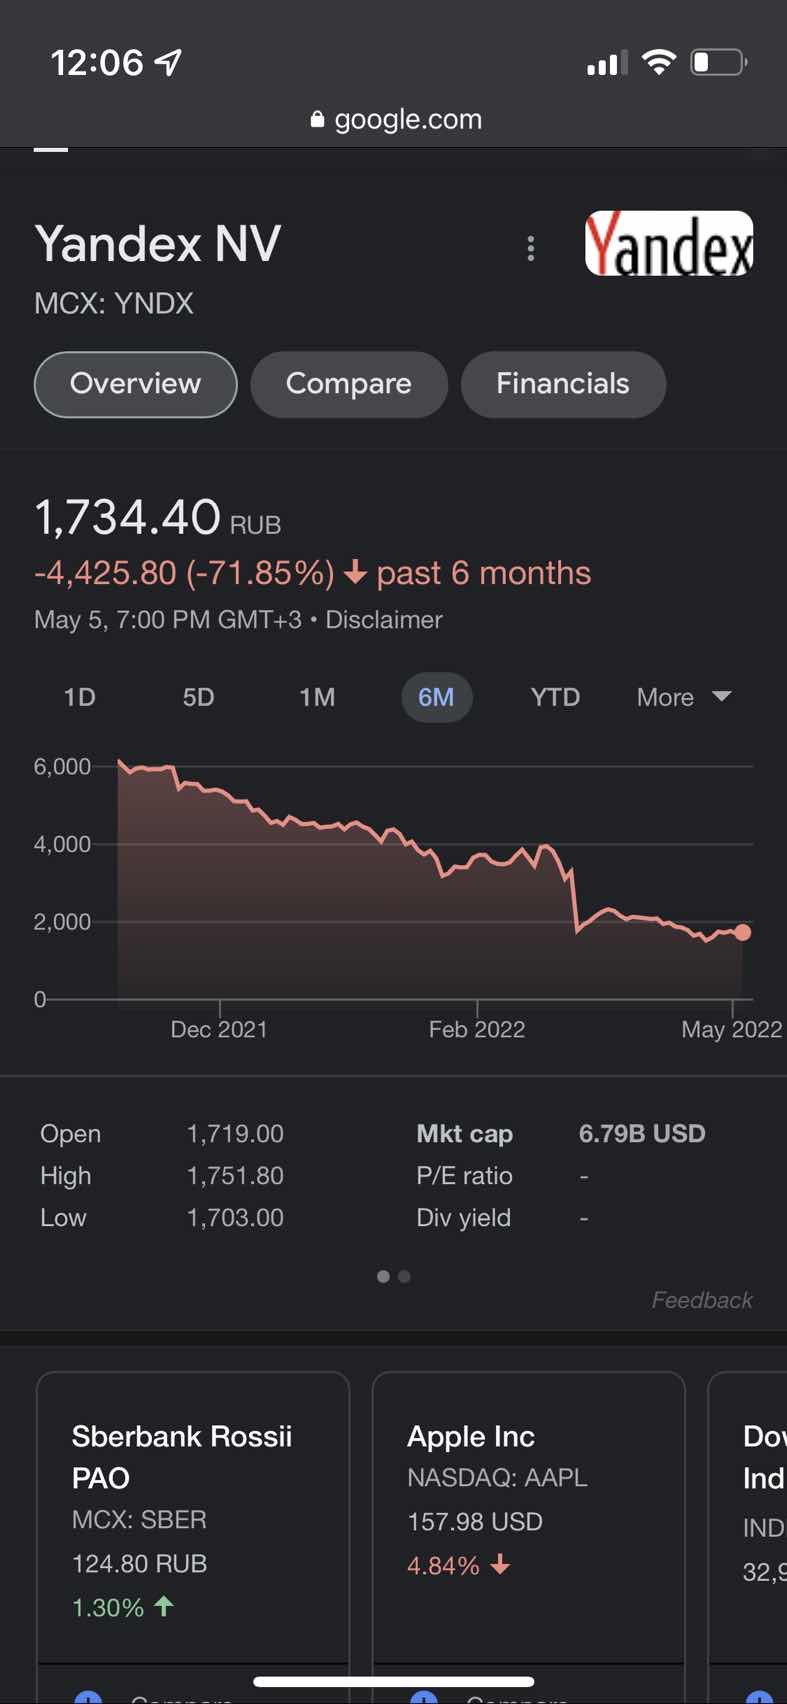Image resolution: width=787 pixels, height=1704 pixels.
Task: Expand the More time ranges dropdown
Action: (x=684, y=697)
